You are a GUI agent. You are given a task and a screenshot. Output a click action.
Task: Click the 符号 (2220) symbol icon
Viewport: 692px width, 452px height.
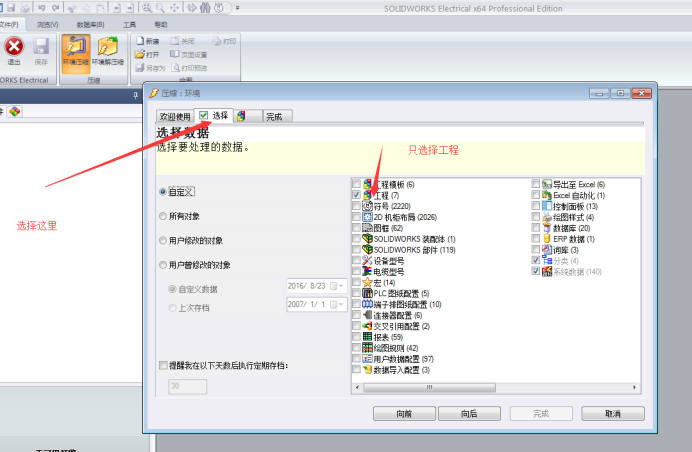click(x=368, y=206)
